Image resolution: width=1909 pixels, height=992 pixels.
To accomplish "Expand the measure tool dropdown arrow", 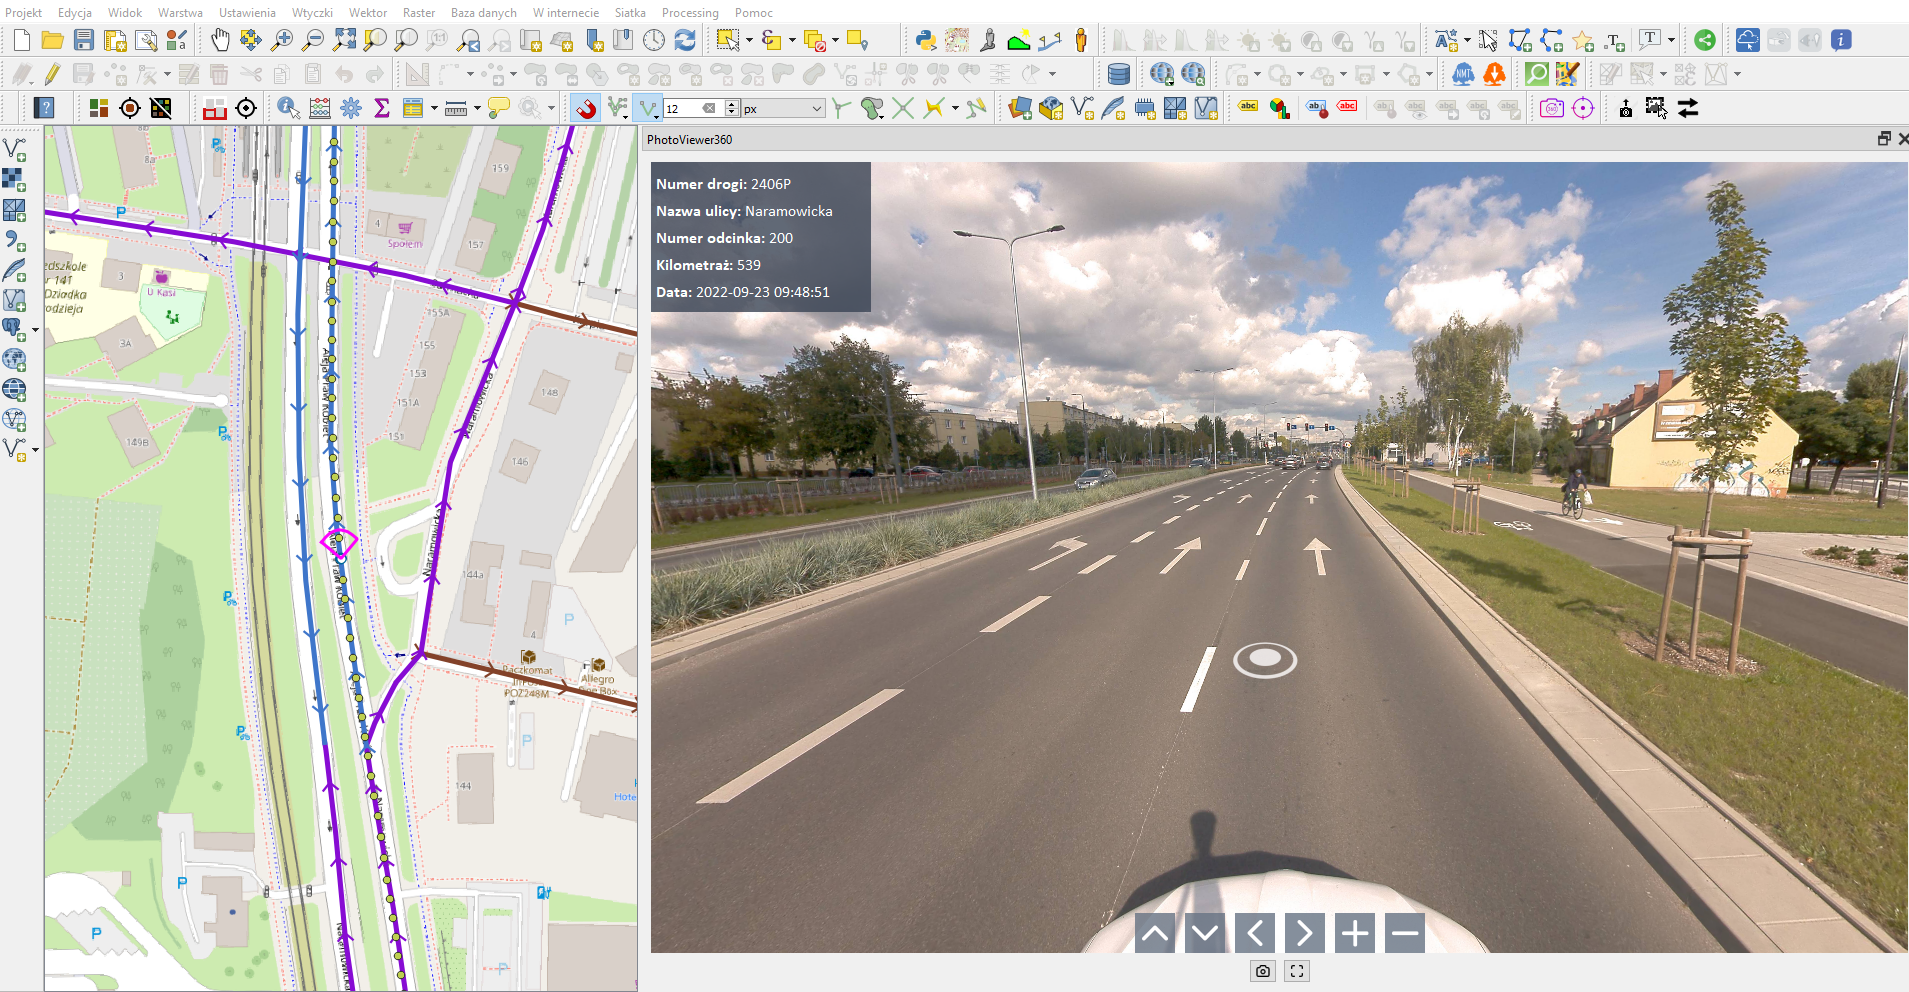I will [x=477, y=108].
